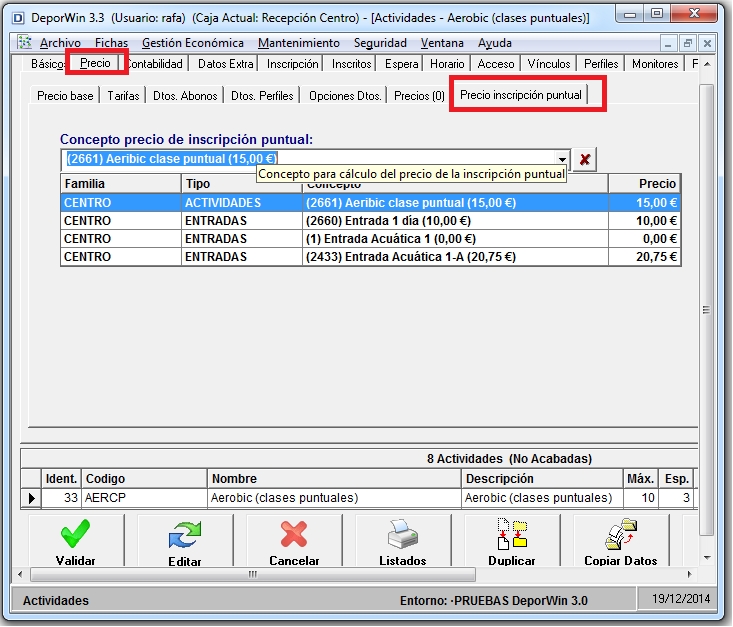Select Entrada Acuática 1-A (20,75 €) row
The width and height of the screenshot is (733, 627).
tap(371, 257)
